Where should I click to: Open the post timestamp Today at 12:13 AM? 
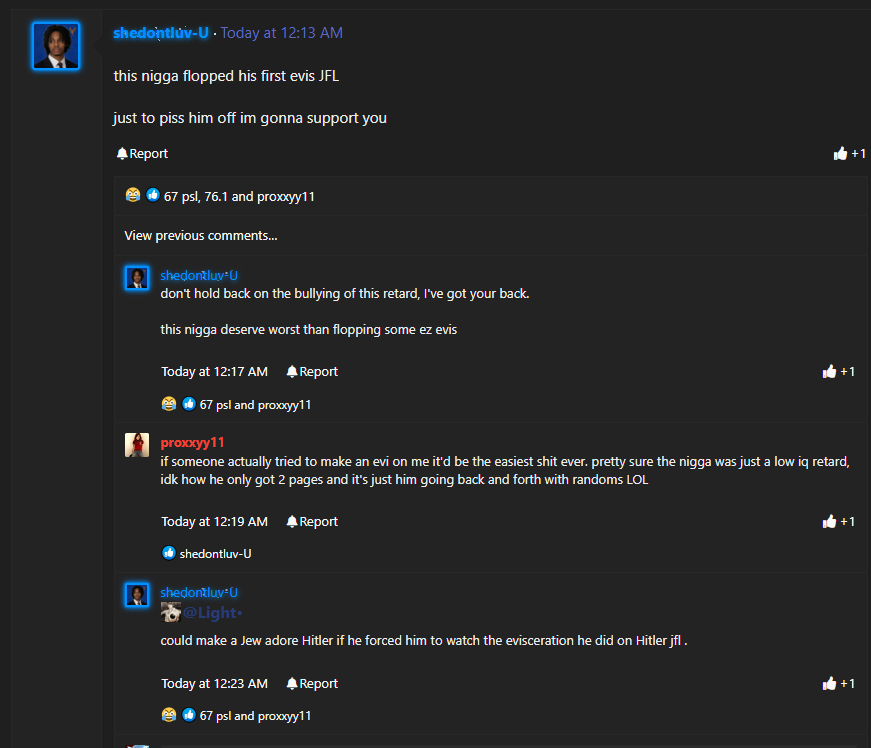pos(282,33)
